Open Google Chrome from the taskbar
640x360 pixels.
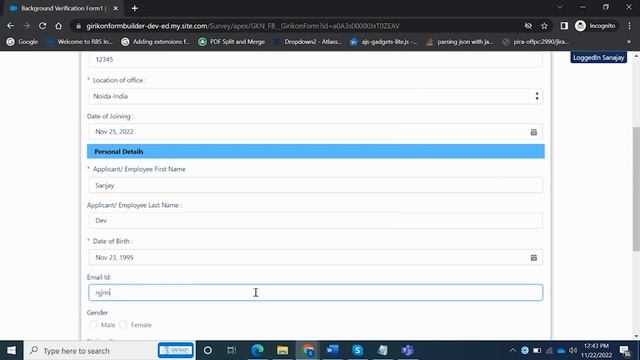pos(308,350)
